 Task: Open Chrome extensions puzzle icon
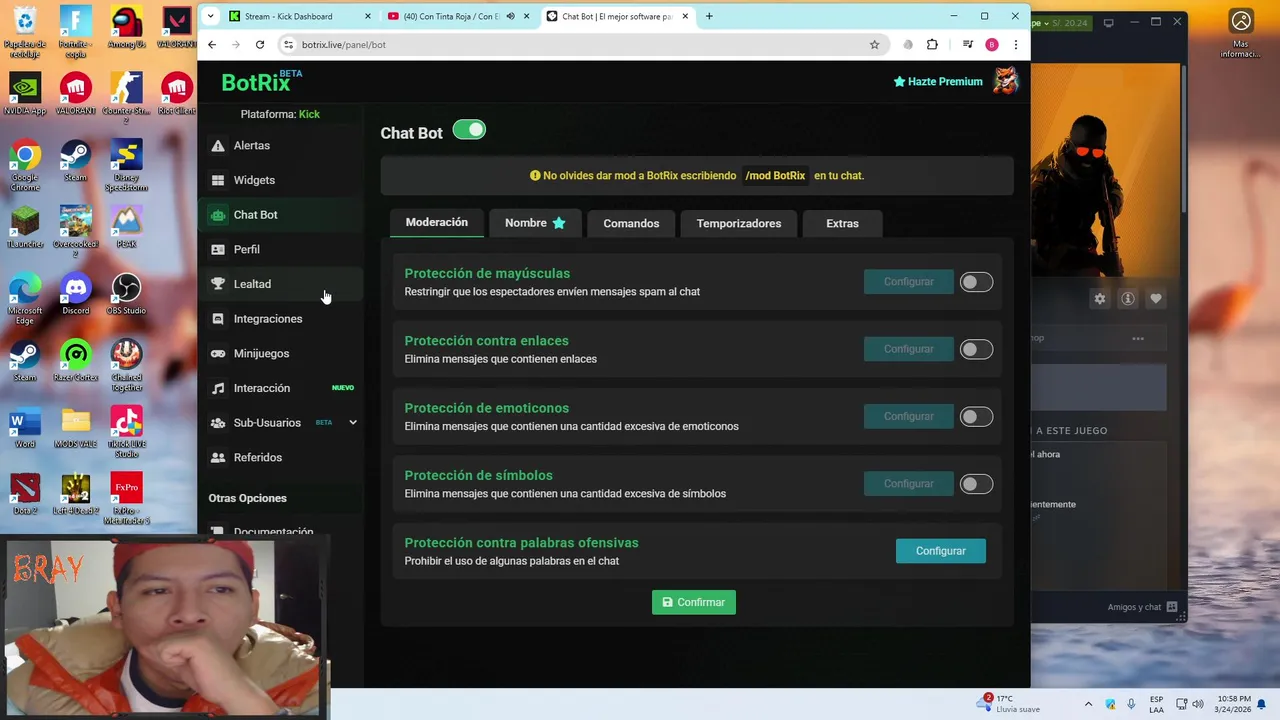coord(932,44)
